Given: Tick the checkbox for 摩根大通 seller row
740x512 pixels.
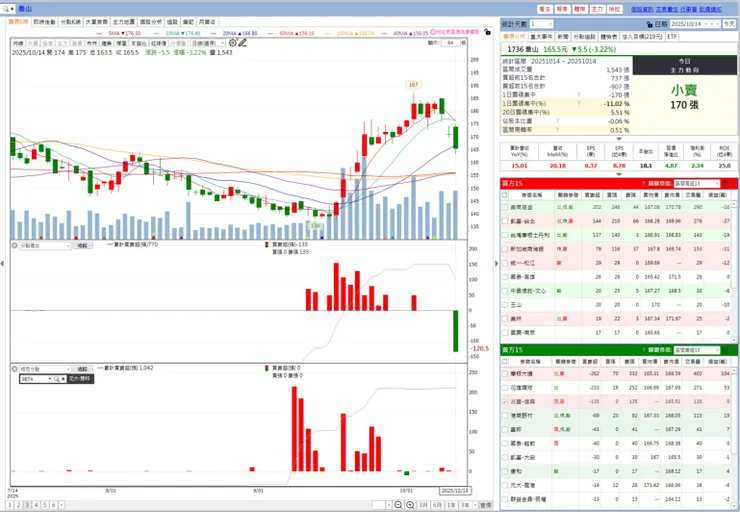Looking at the screenshot, I should (x=505, y=374).
